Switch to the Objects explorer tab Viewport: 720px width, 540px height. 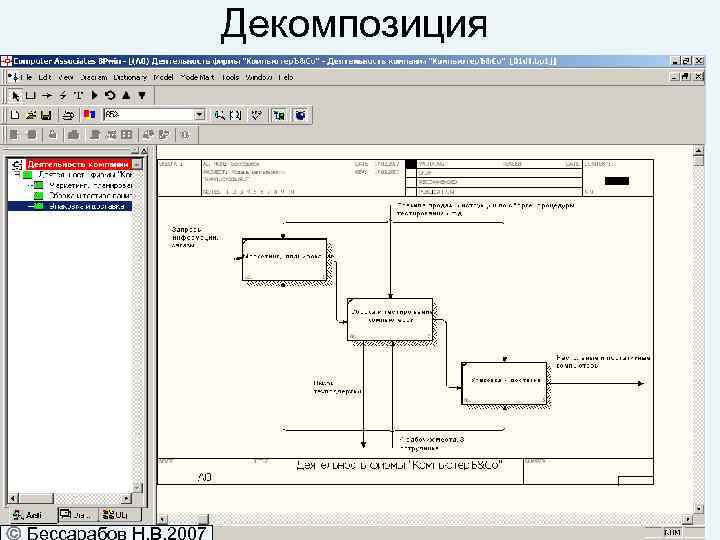119,515
